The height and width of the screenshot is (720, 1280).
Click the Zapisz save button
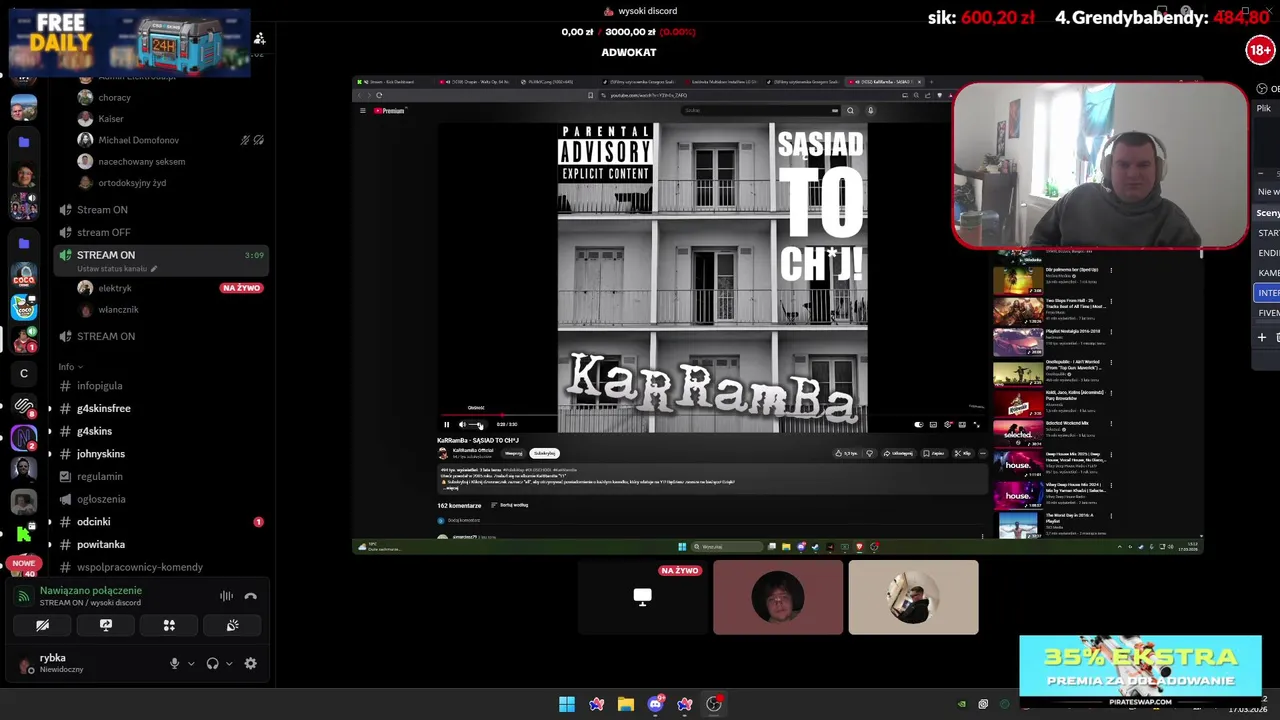934,453
